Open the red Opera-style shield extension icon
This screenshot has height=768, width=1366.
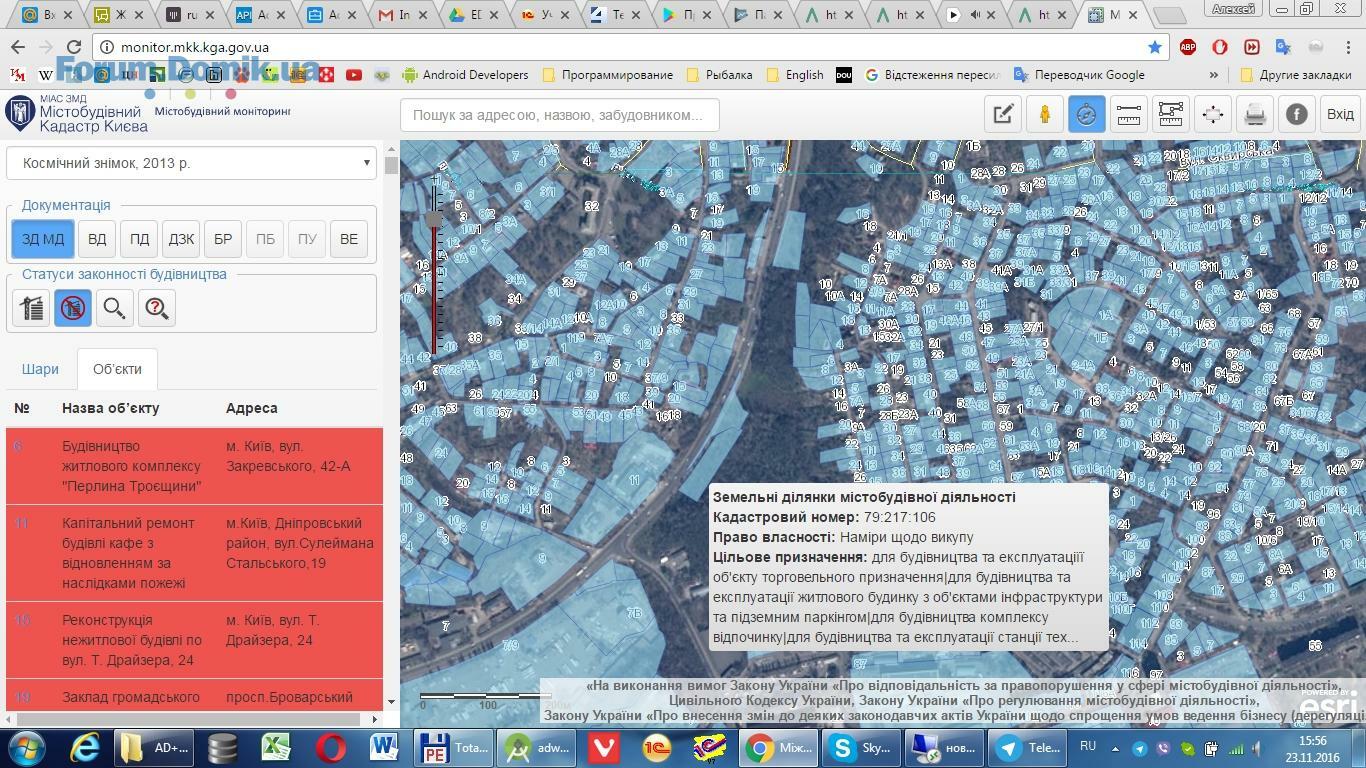pos(1220,47)
